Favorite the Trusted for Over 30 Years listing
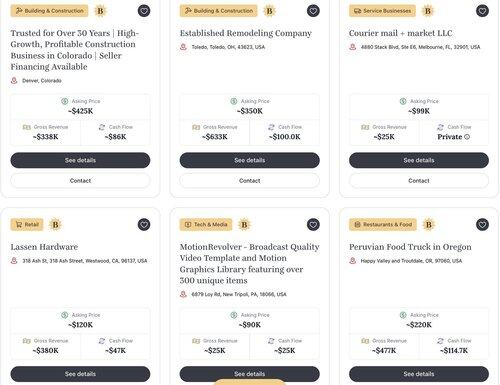 coord(144,11)
